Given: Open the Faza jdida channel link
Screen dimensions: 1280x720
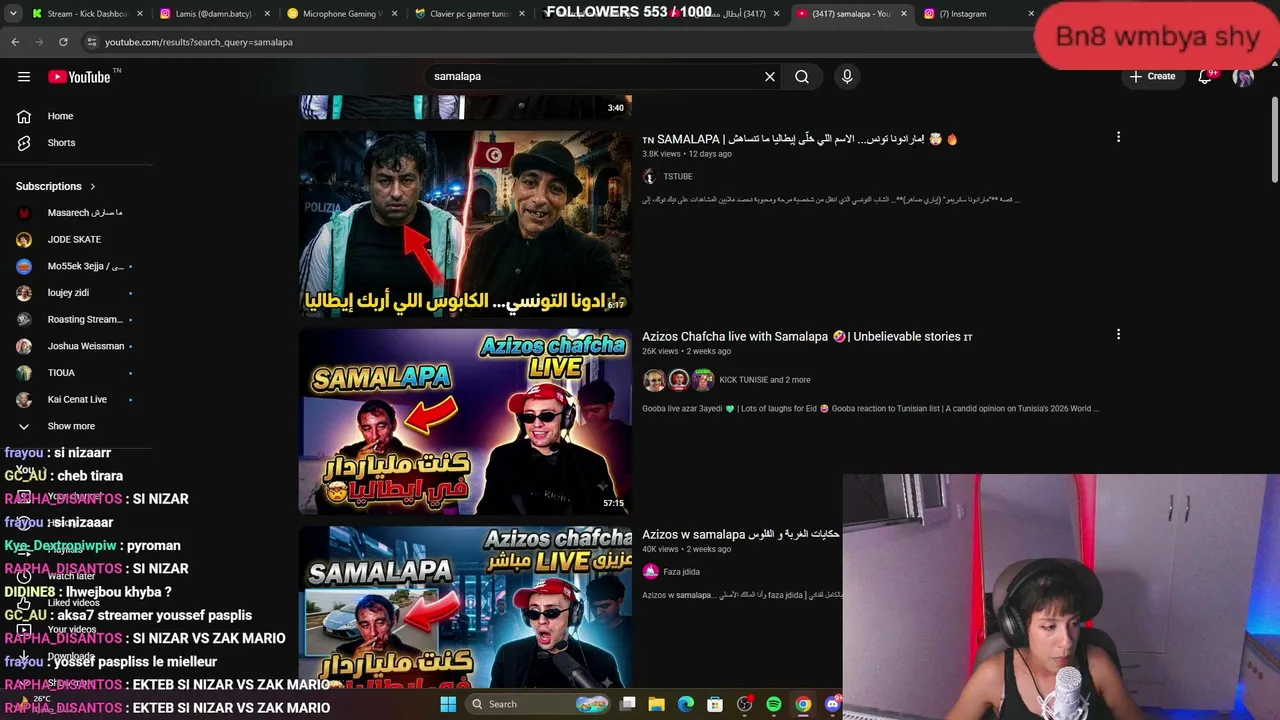Looking at the screenshot, I should coord(681,572).
